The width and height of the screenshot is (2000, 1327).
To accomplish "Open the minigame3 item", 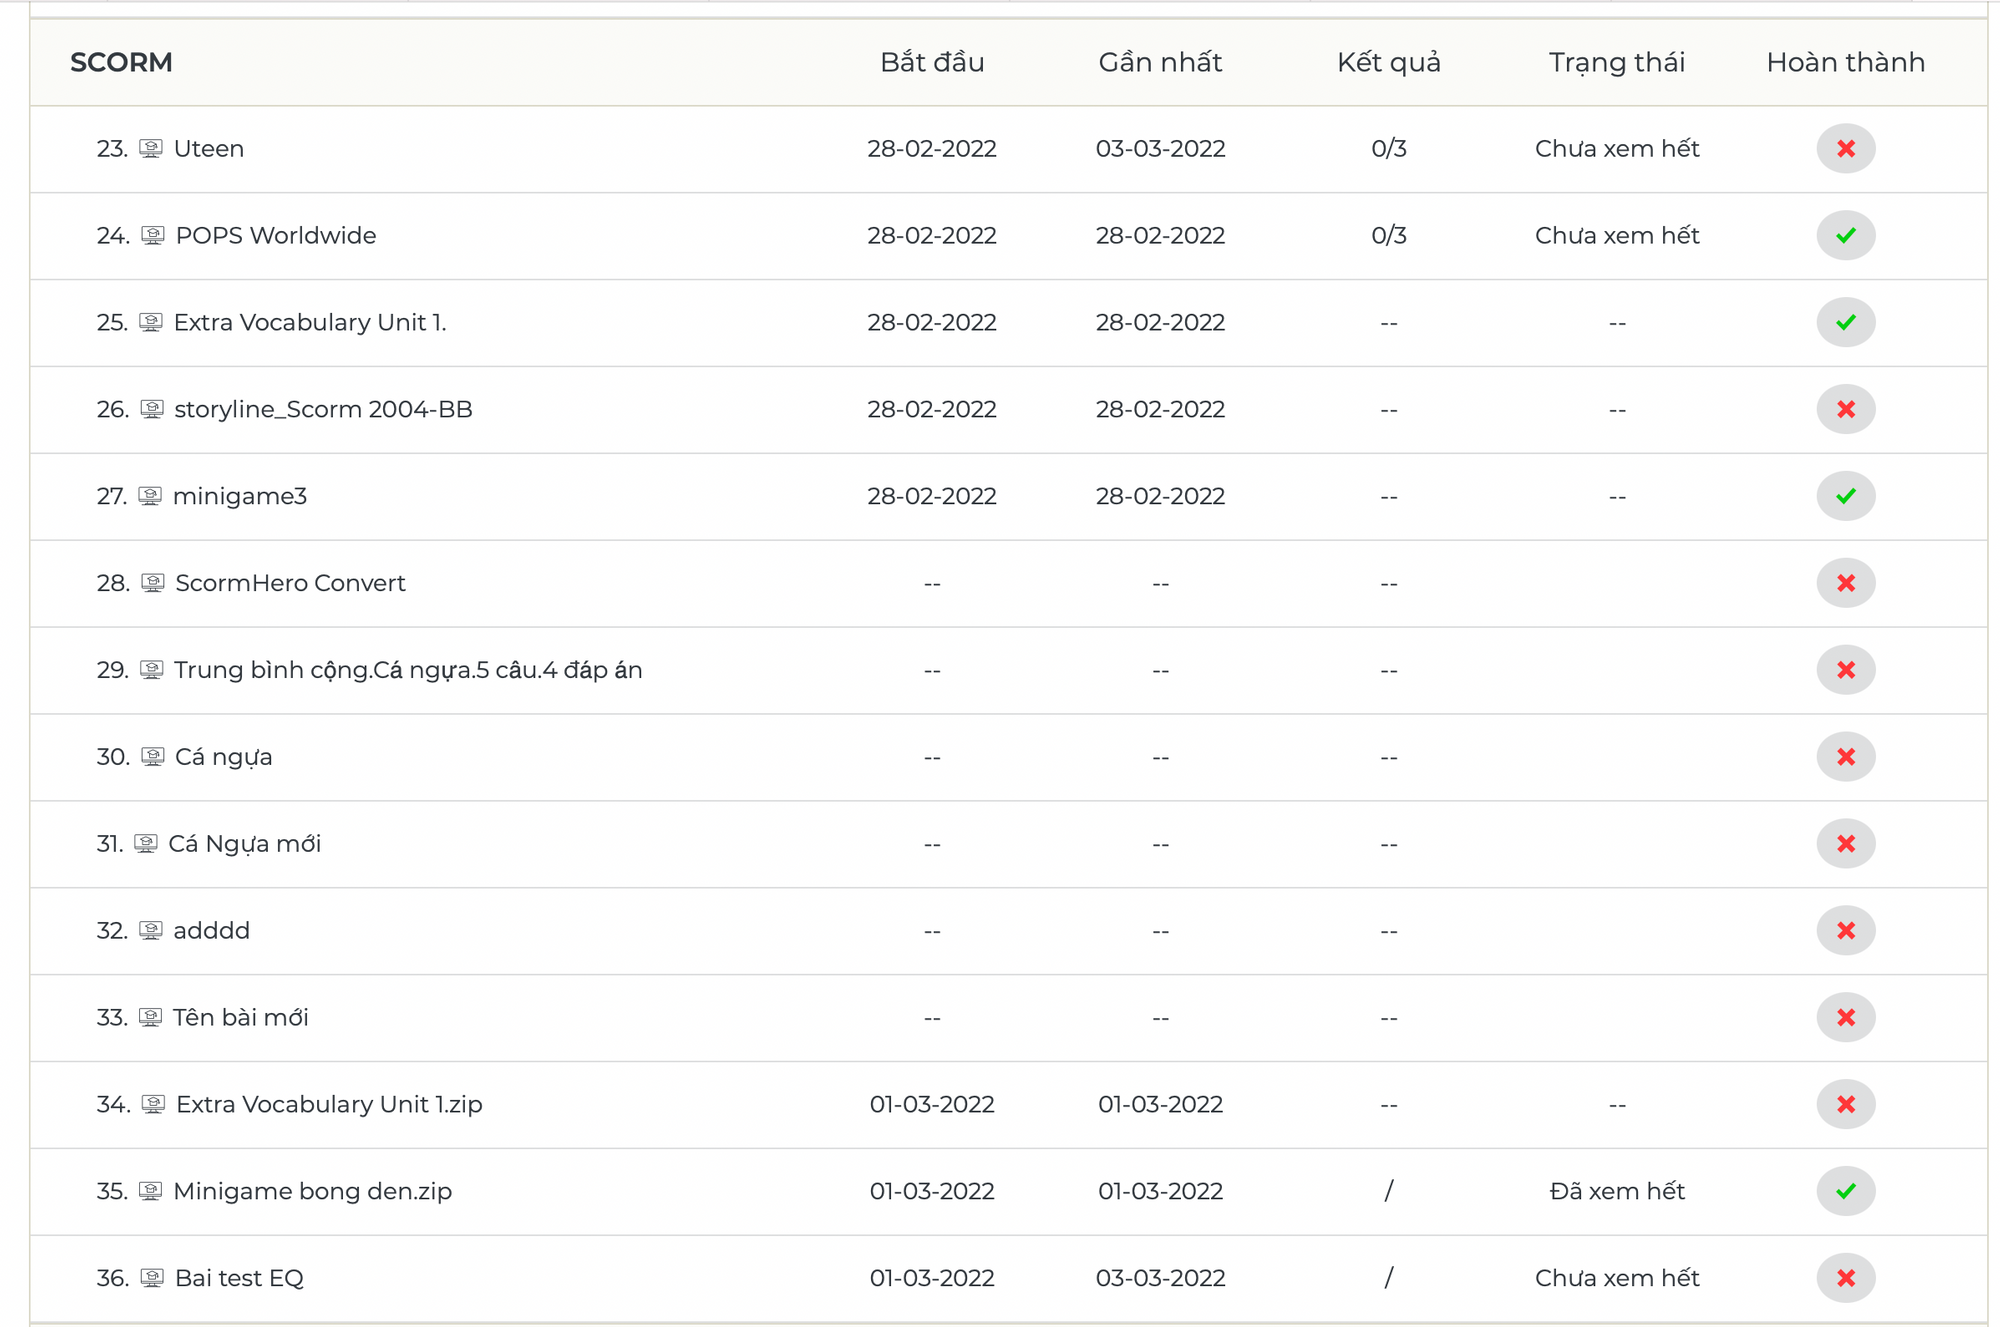I will tap(240, 497).
